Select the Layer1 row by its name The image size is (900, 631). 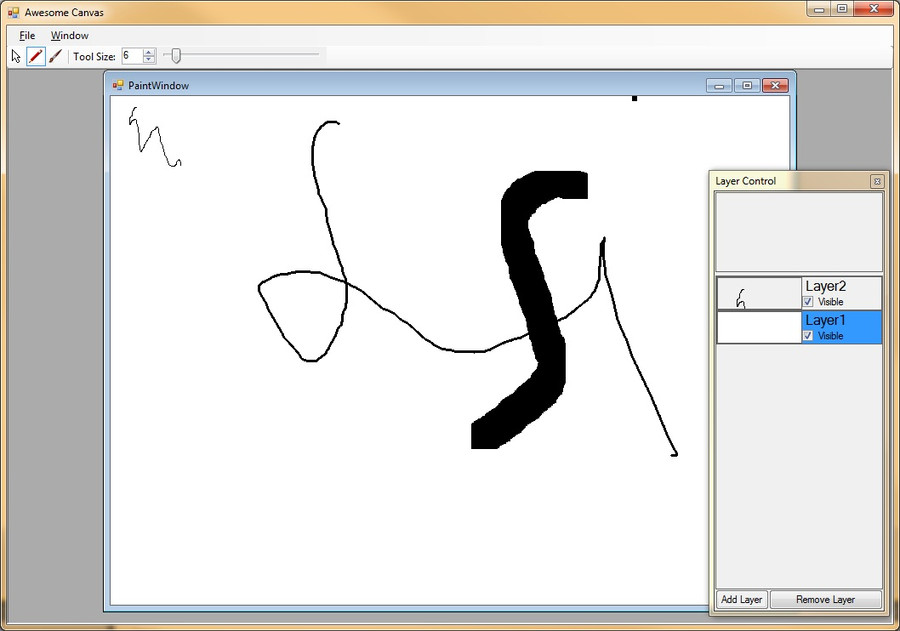[825, 320]
